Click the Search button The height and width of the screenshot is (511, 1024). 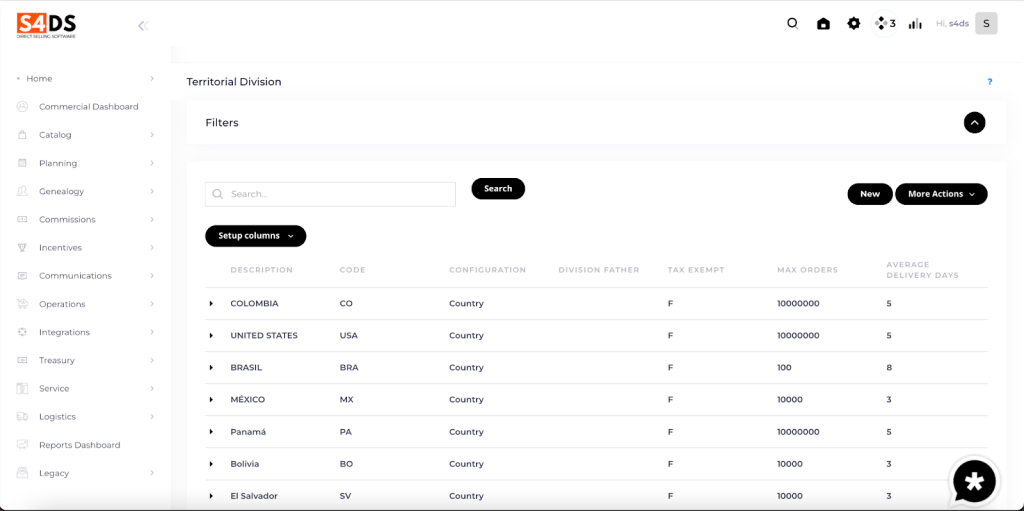pyautogui.click(x=498, y=189)
